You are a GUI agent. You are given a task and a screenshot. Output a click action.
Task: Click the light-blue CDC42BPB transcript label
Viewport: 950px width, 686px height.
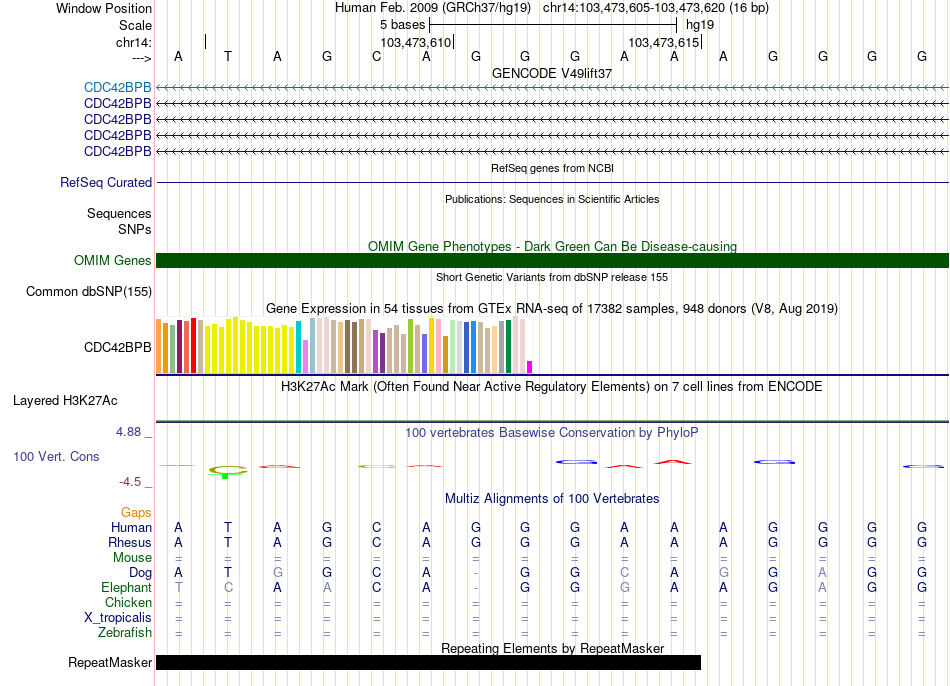click(x=118, y=87)
